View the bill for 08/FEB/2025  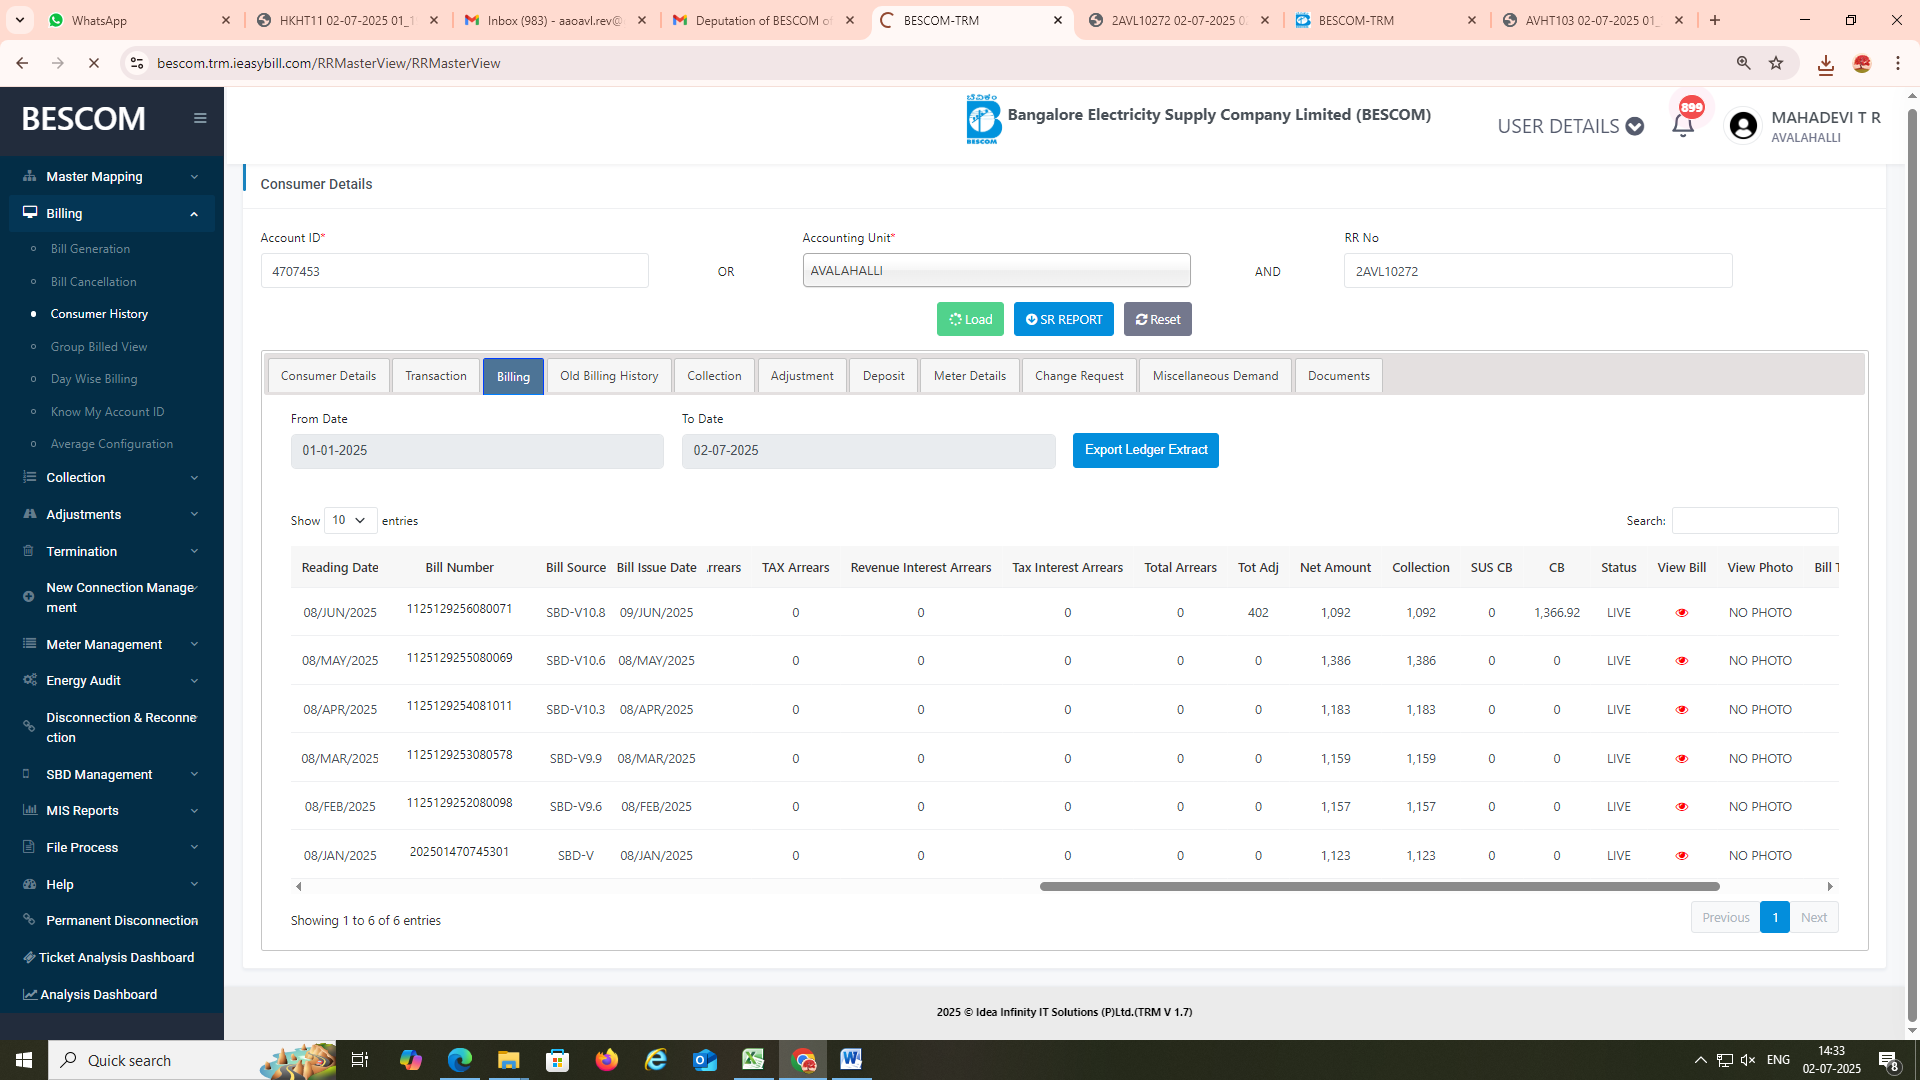click(1681, 807)
